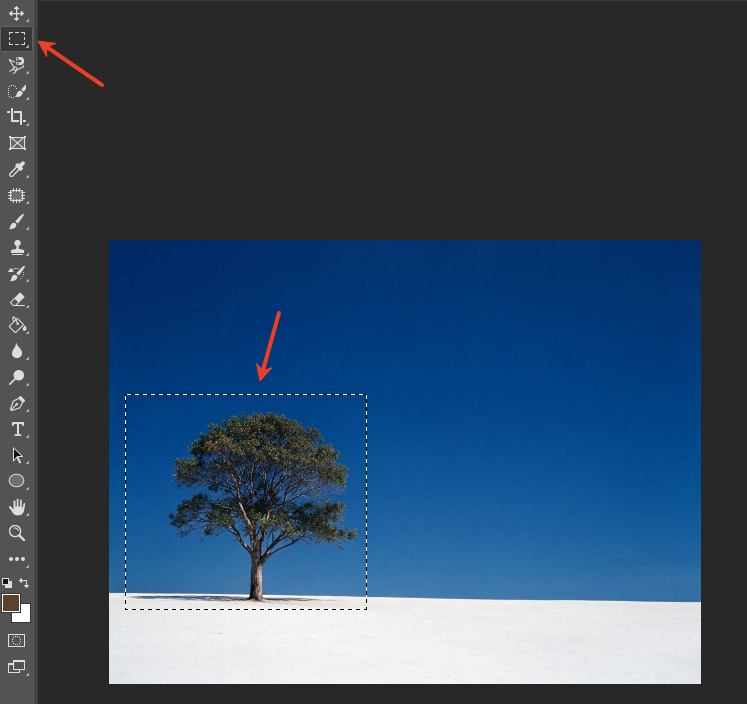This screenshot has width=747, height=704.
Task: Pick the Eraser tool
Action: coord(18,300)
